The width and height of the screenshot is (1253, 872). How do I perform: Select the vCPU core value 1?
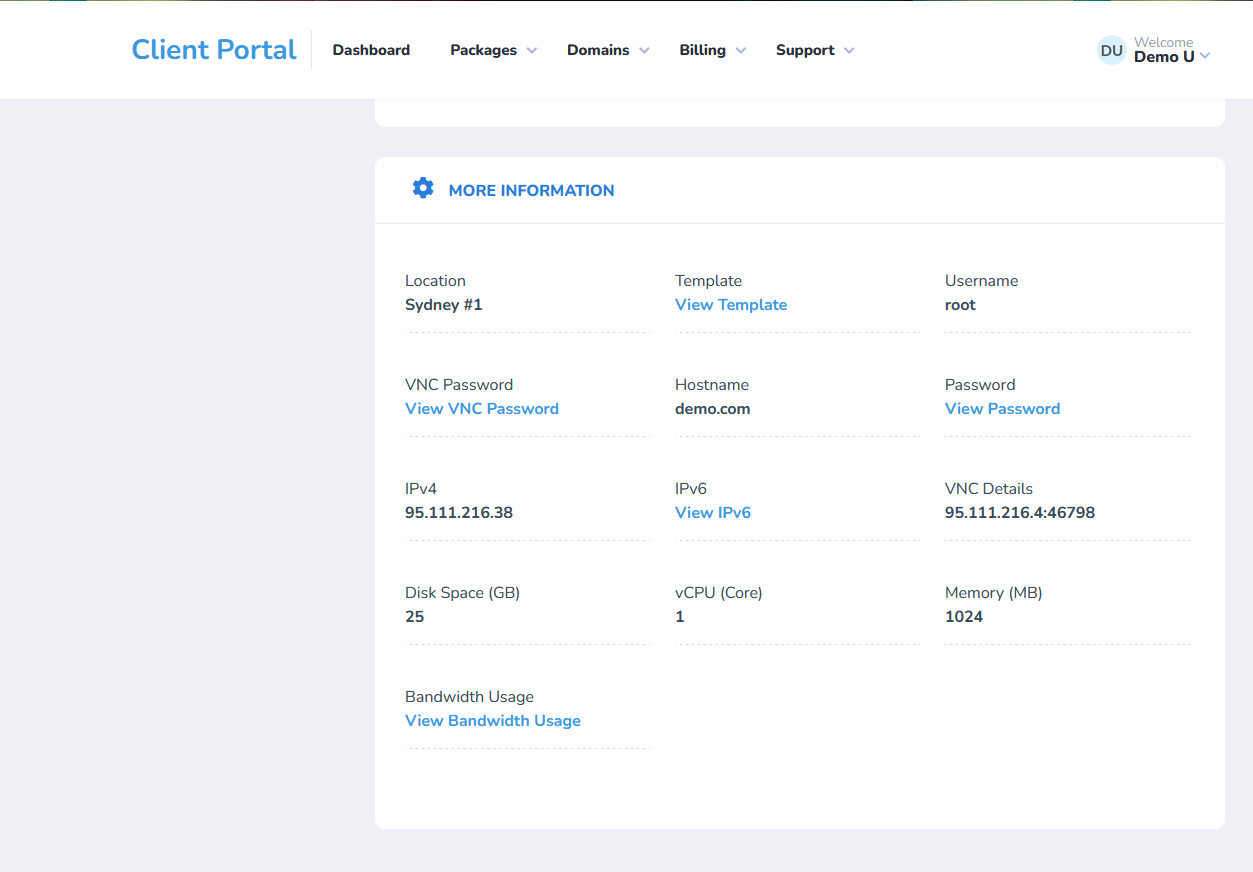[680, 617]
